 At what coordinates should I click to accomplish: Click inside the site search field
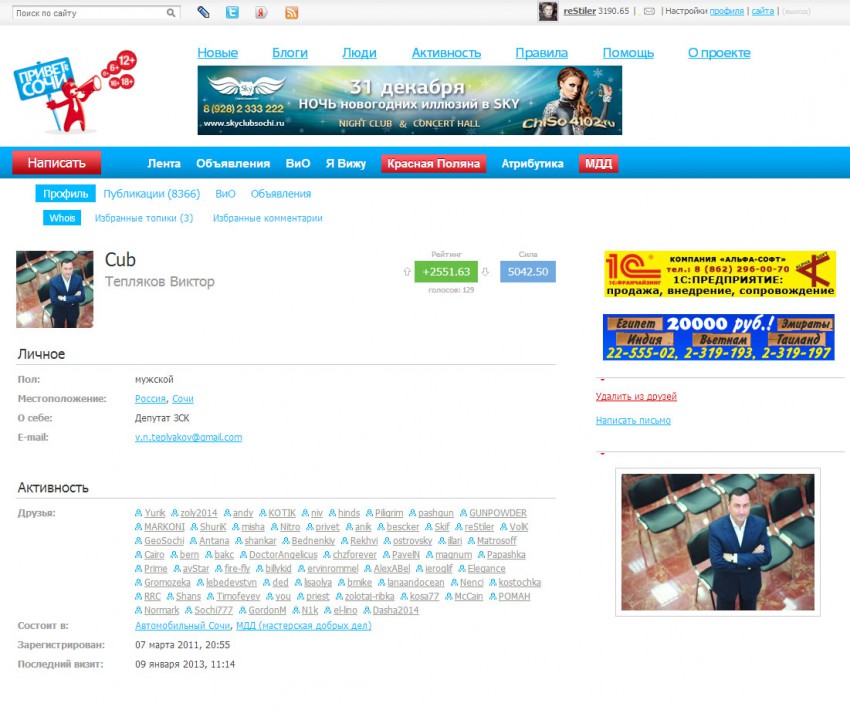(x=88, y=14)
